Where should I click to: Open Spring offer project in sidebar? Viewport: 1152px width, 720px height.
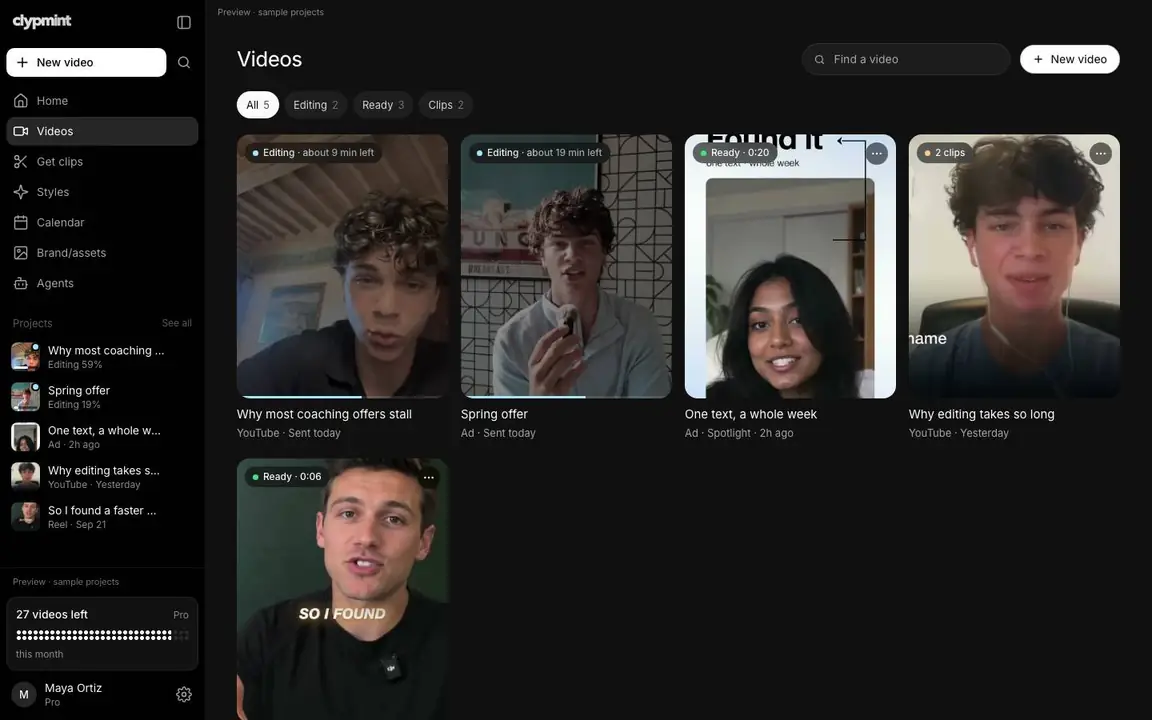pyautogui.click(x=102, y=397)
